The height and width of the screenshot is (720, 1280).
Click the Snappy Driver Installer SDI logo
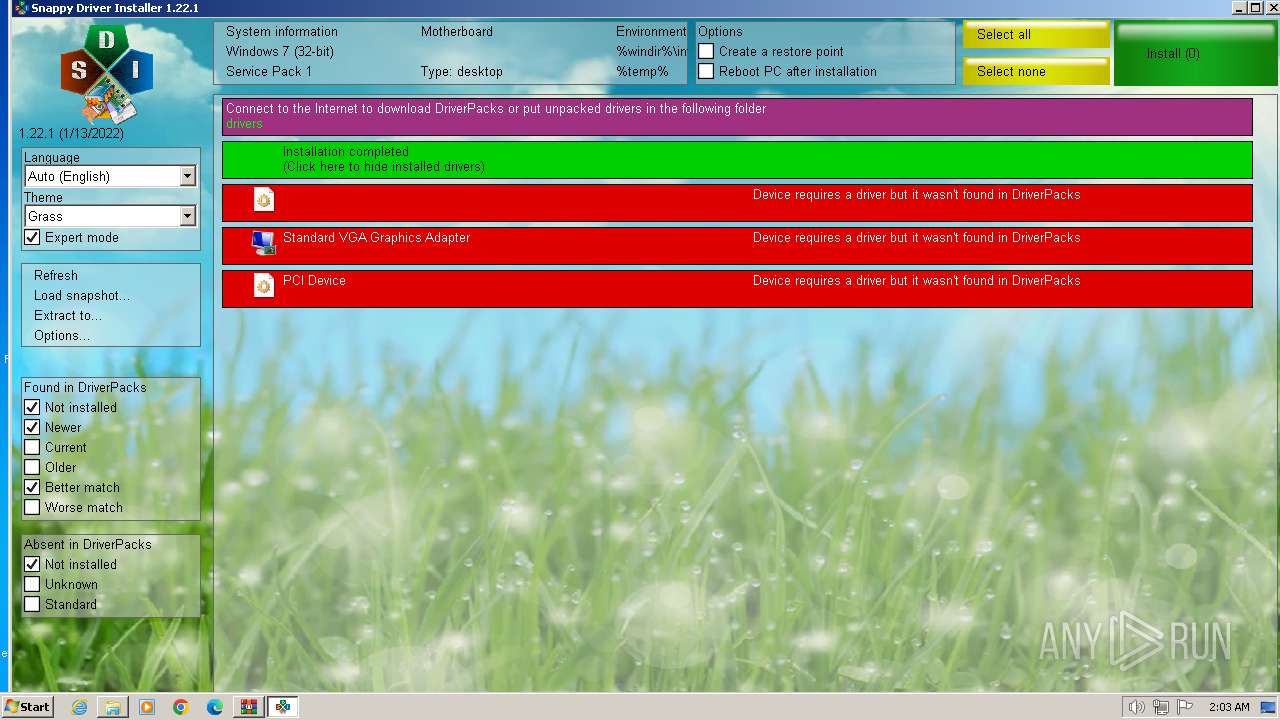(106, 74)
